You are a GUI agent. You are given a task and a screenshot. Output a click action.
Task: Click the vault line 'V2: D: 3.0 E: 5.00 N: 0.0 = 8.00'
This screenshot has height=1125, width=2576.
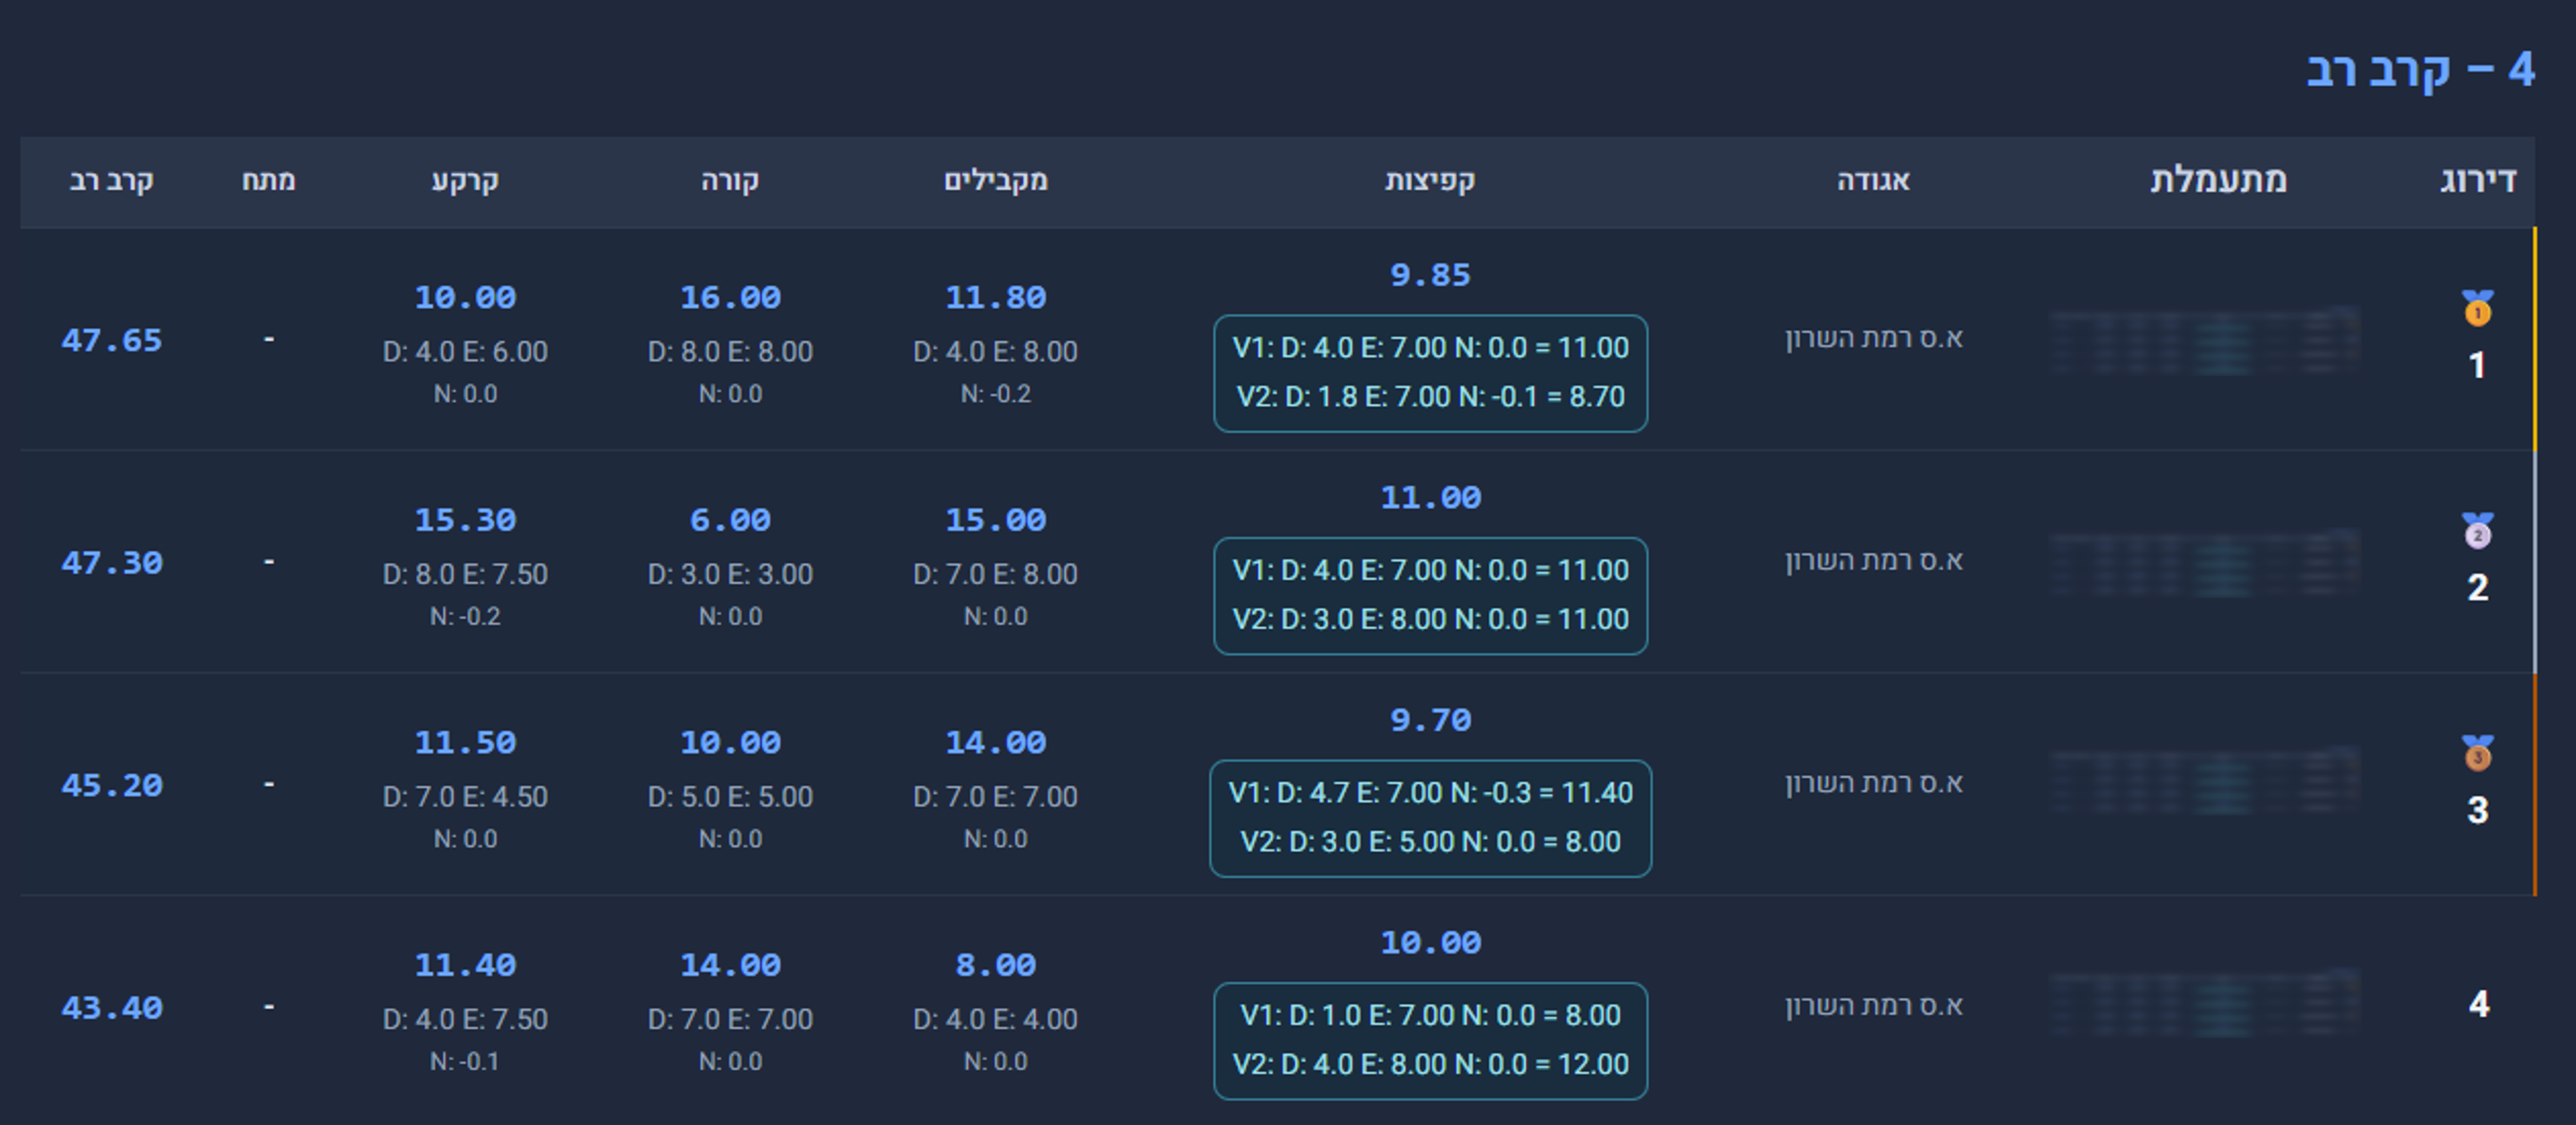click(x=1430, y=842)
